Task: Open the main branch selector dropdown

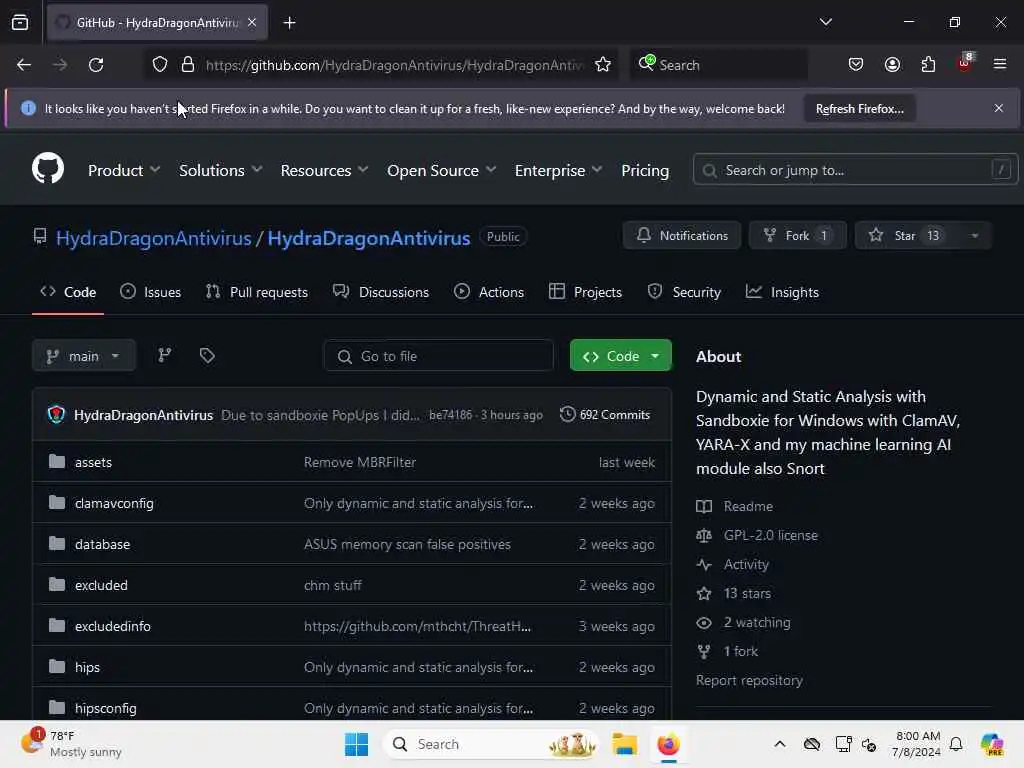Action: 84,356
